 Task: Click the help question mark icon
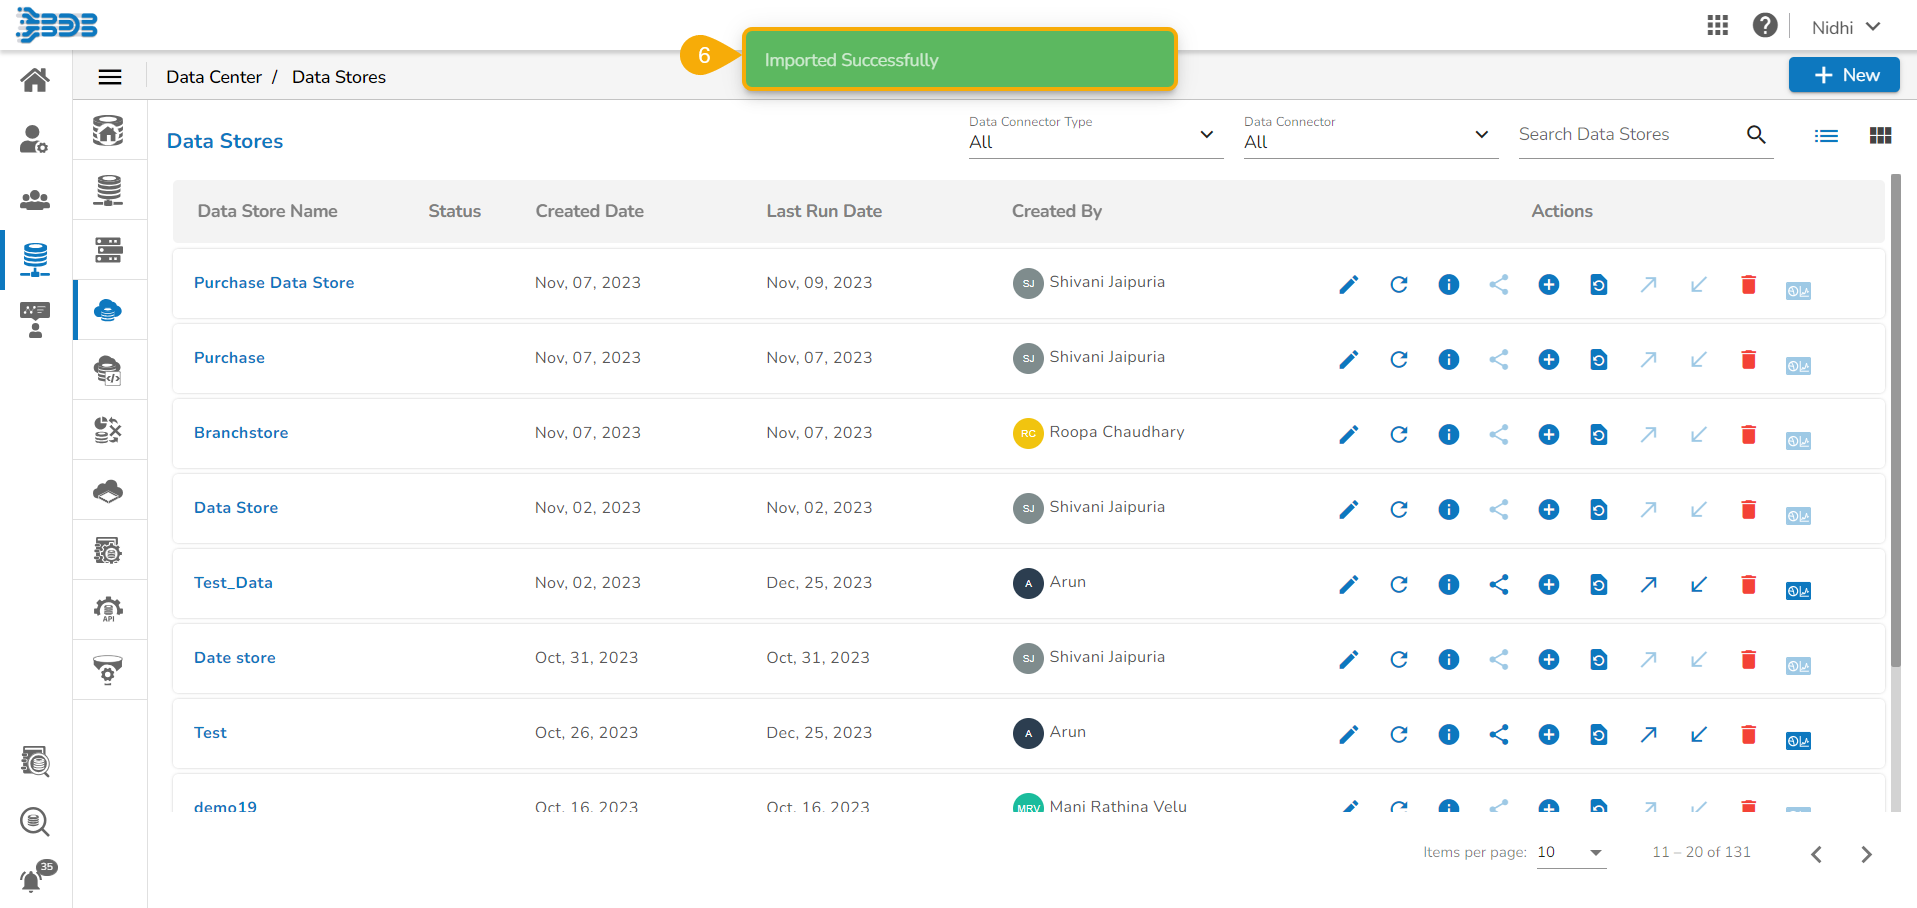click(1764, 26)
